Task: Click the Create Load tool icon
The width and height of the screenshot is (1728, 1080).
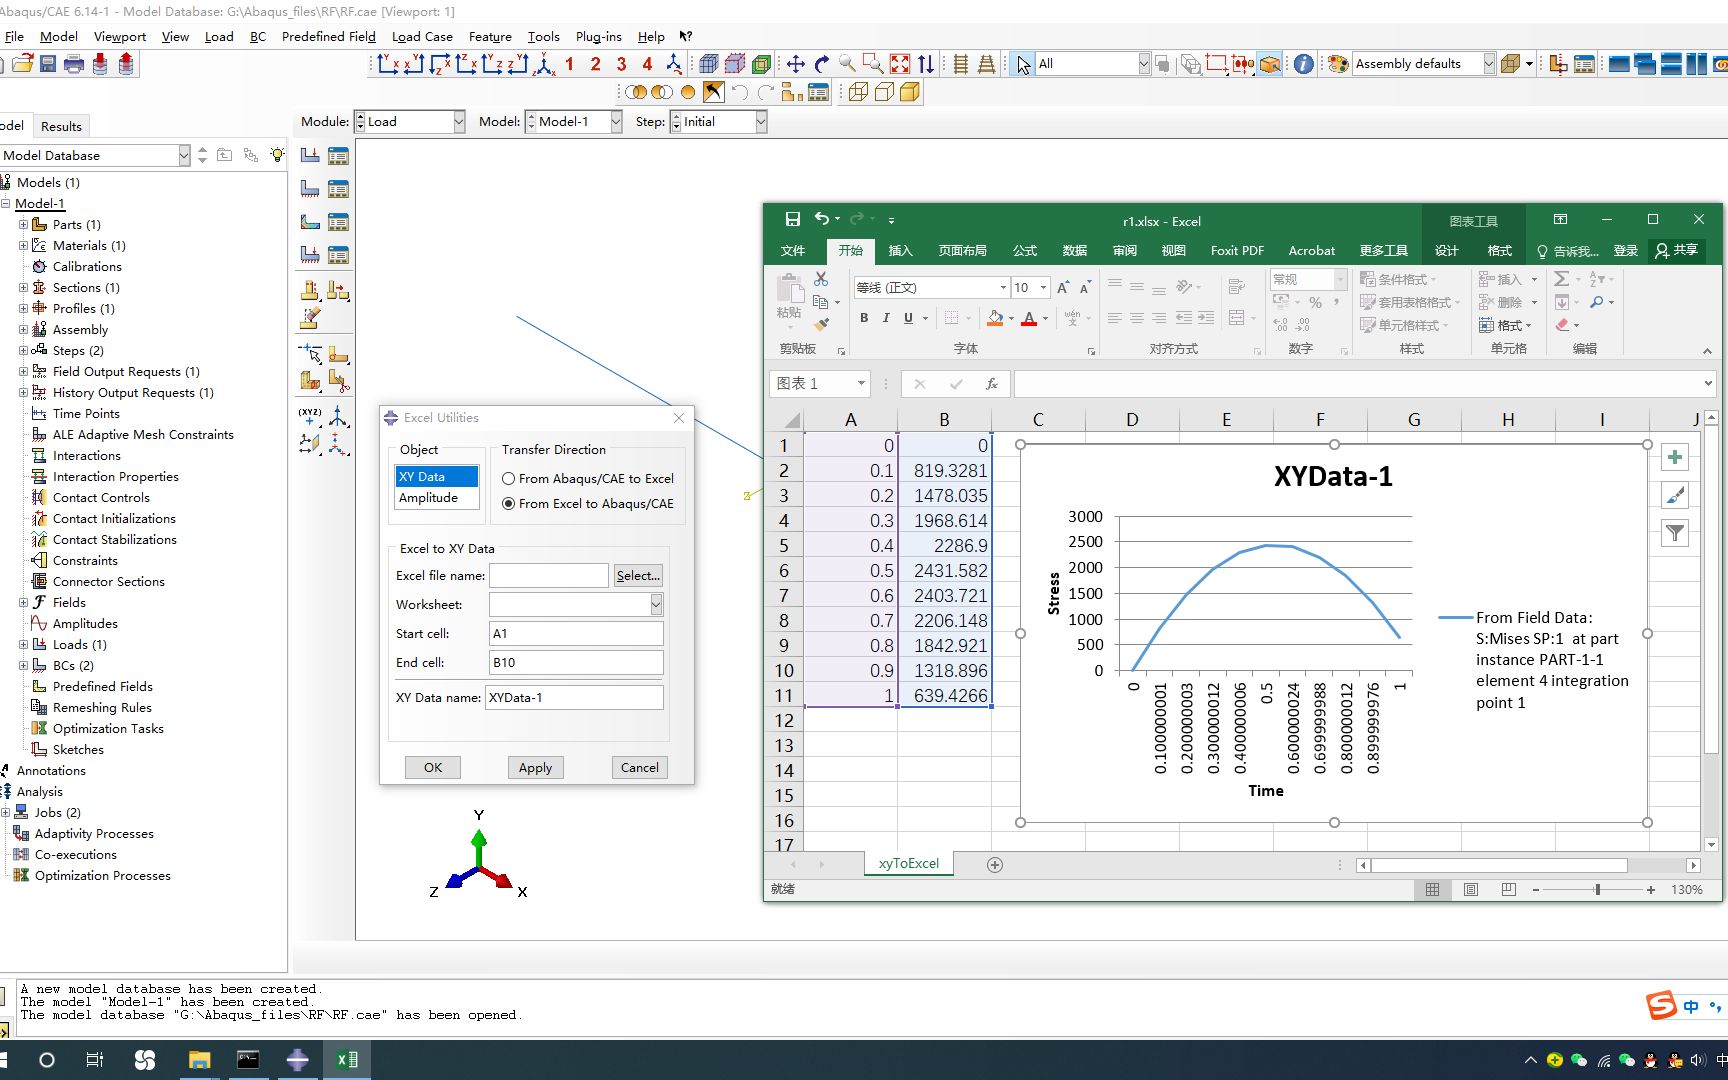Action: tap(311, 156)
